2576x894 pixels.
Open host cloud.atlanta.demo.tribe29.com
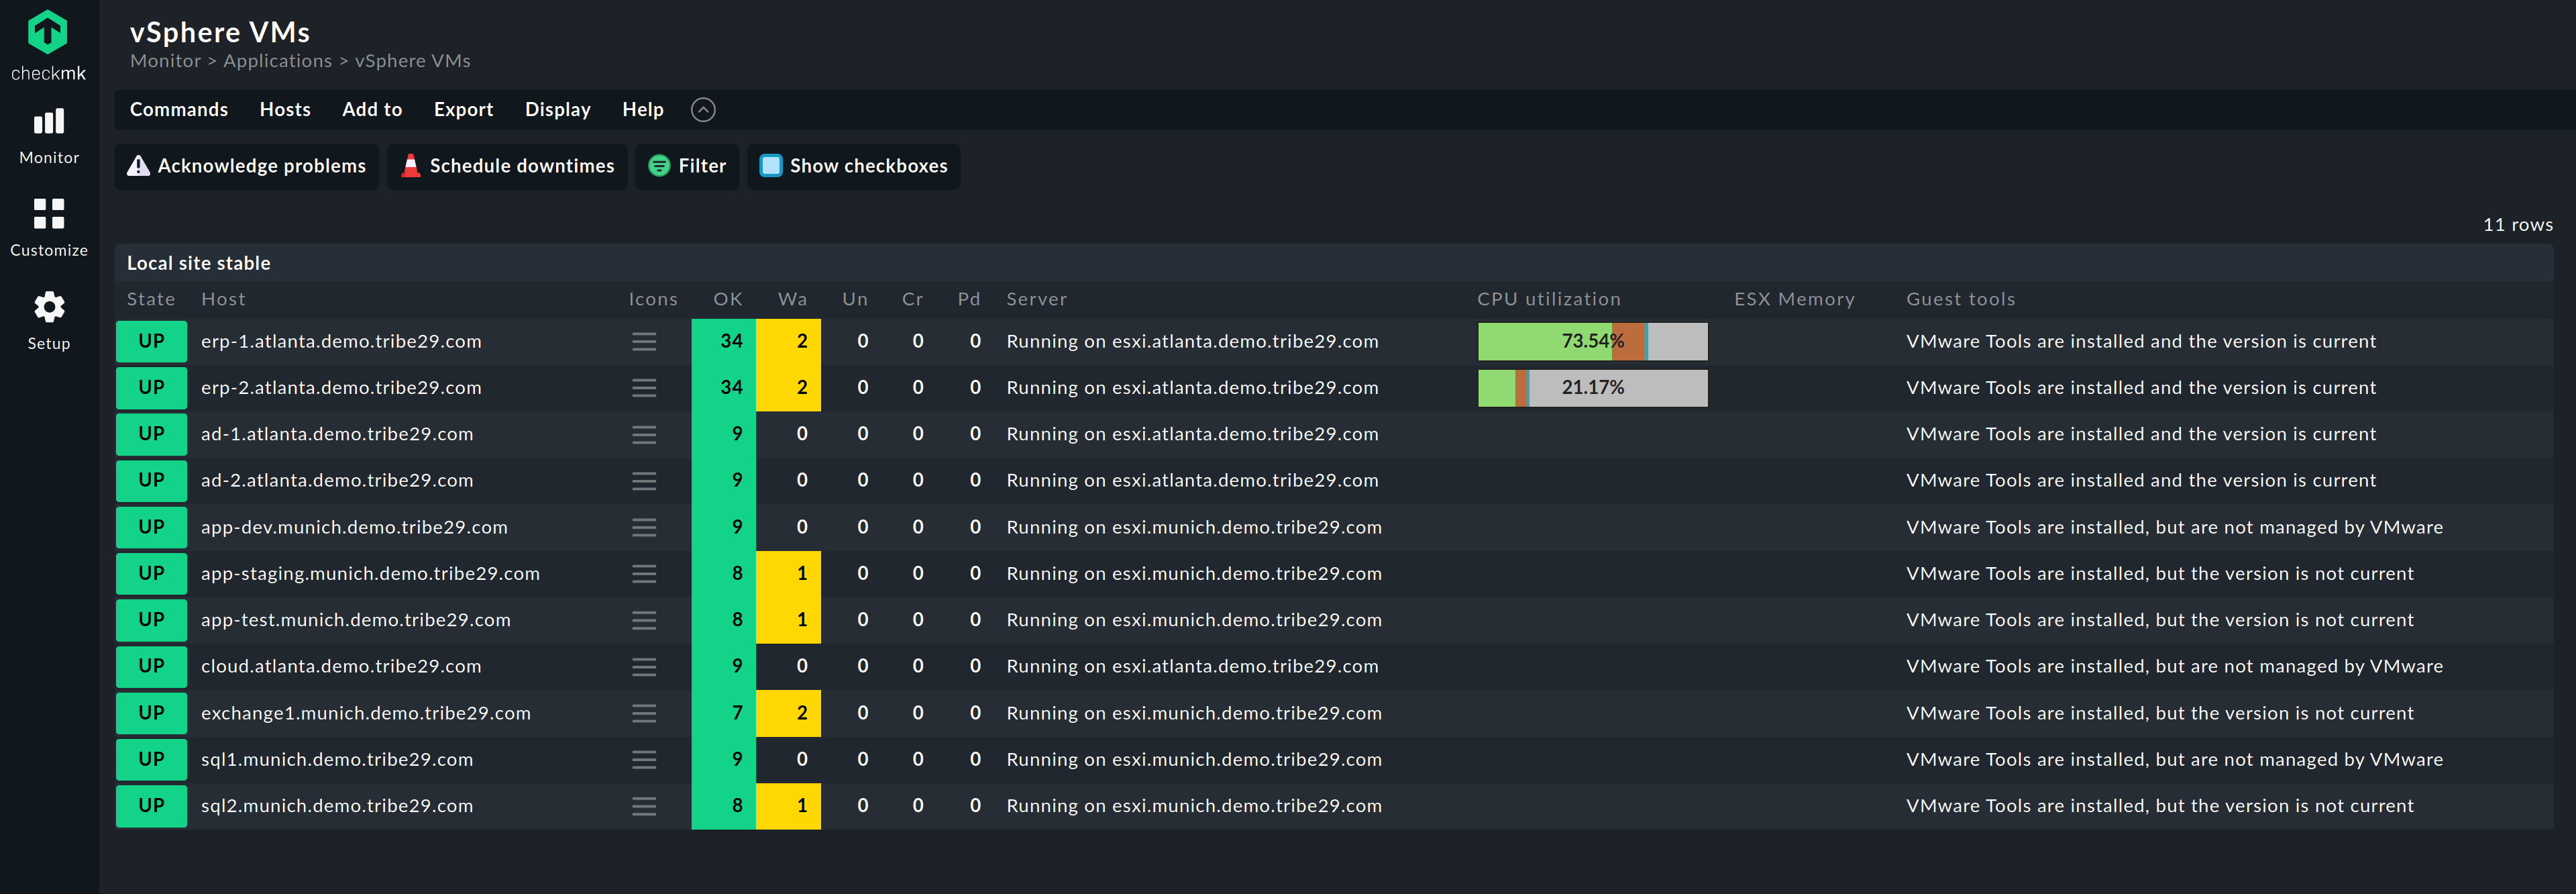click(x=341, y=666)
